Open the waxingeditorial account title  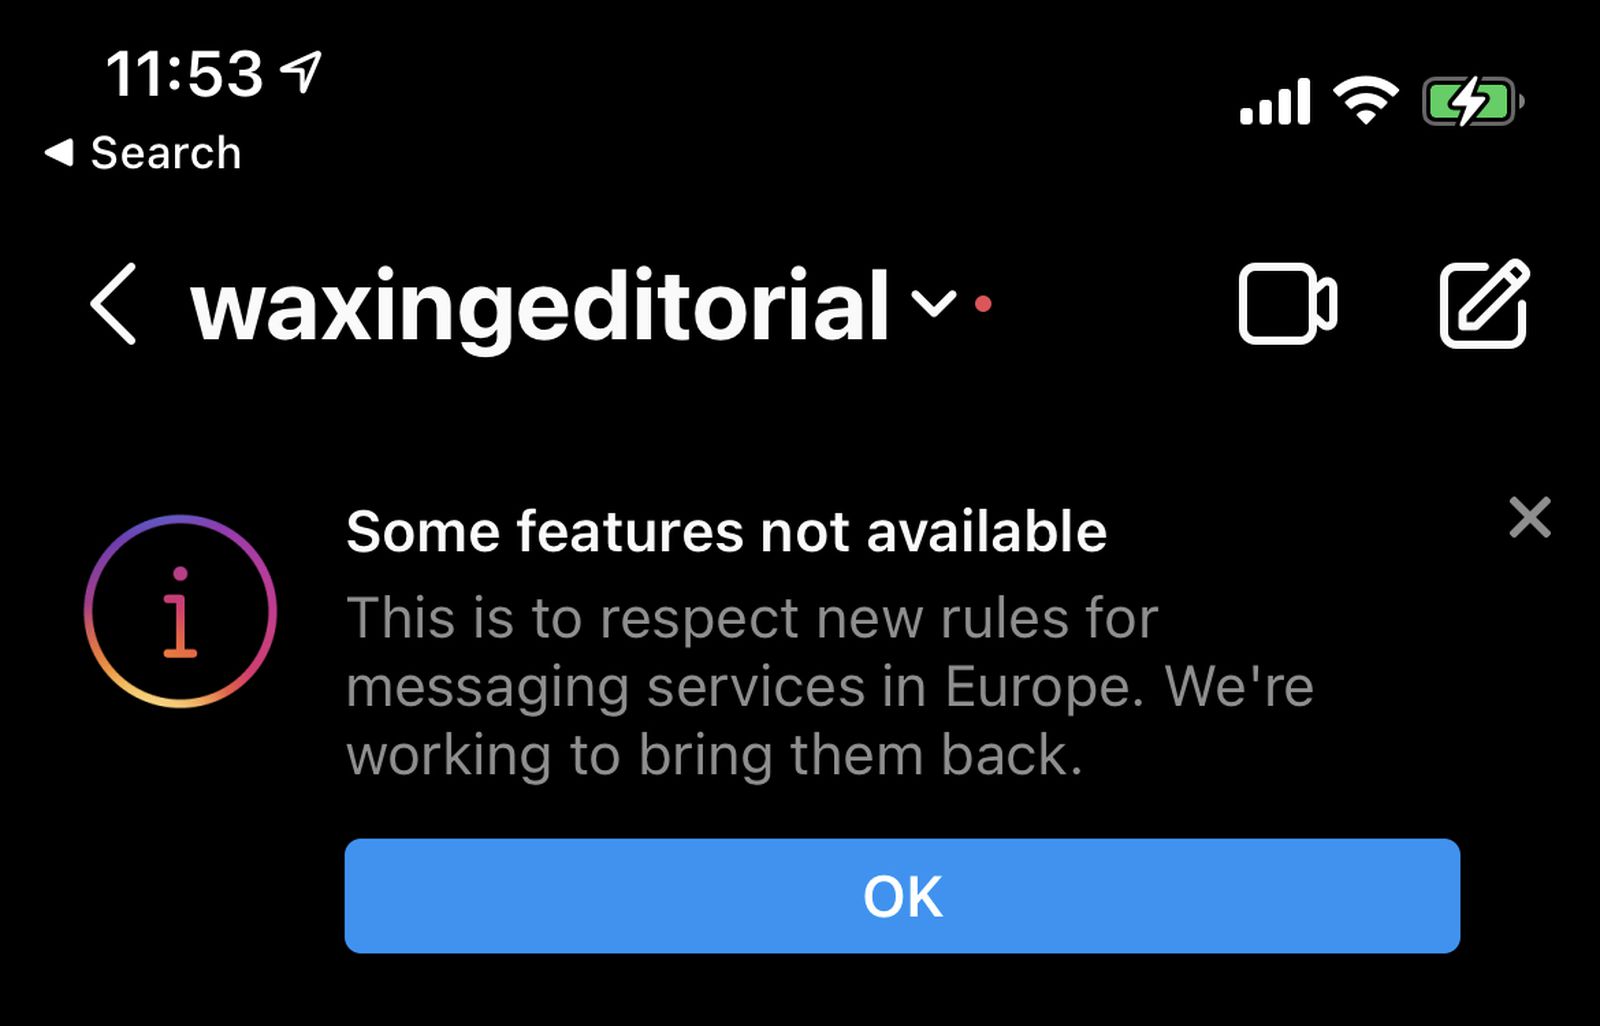point(540,306)
